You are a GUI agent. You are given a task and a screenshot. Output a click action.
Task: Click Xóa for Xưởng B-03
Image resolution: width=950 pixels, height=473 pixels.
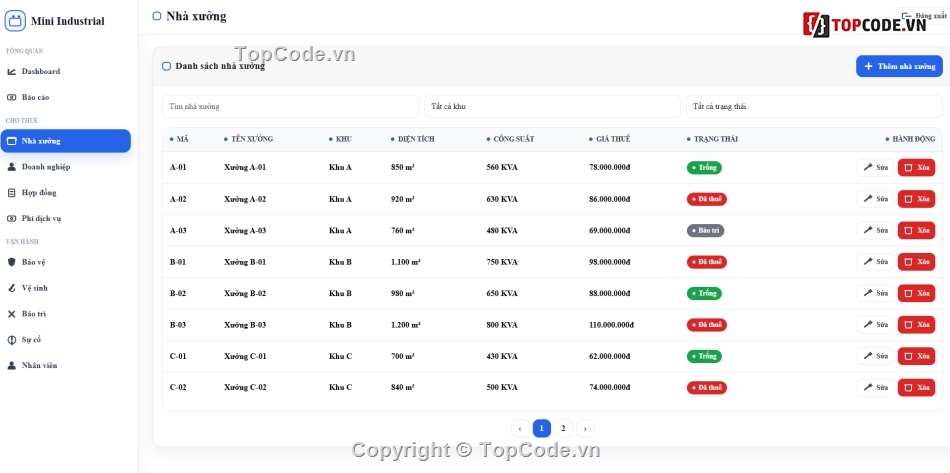(916, 325)
